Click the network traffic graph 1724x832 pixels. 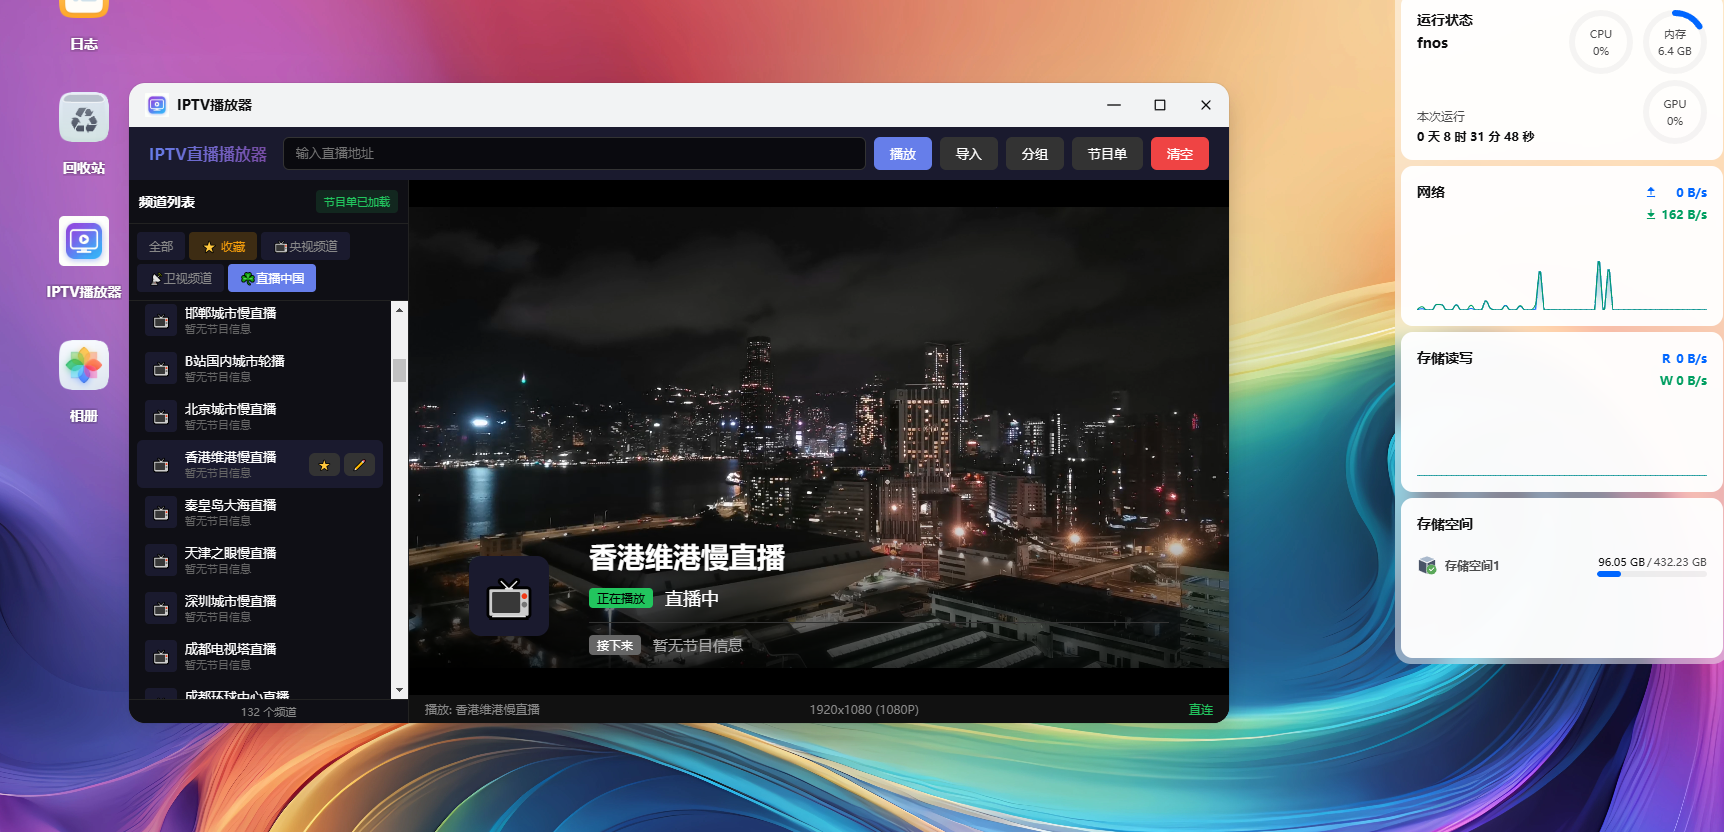click(1561, 285)
